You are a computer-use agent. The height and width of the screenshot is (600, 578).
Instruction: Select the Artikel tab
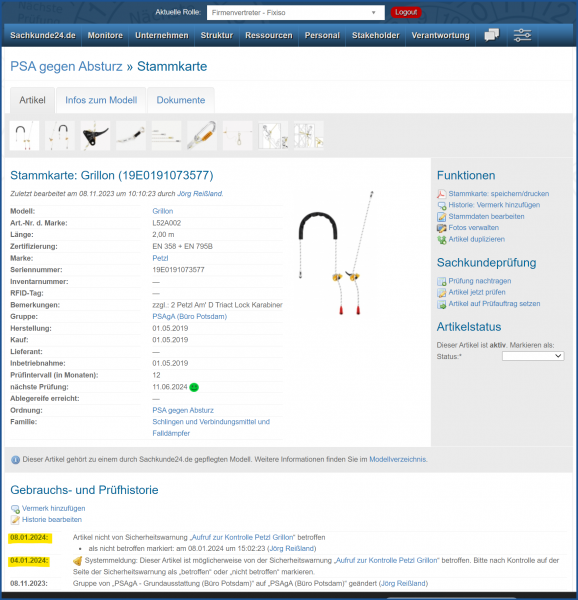pyautogui.click(x=33, y=100)
